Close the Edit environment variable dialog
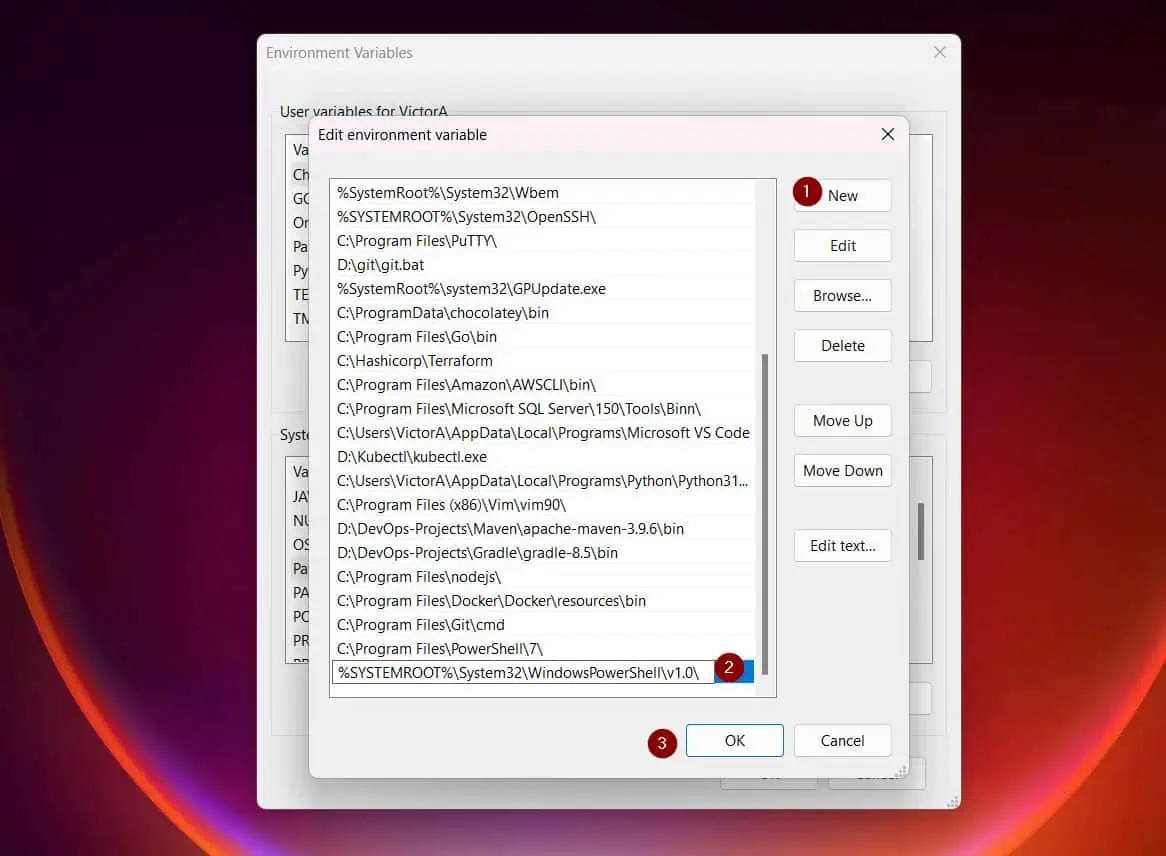 tap(888, 134)
